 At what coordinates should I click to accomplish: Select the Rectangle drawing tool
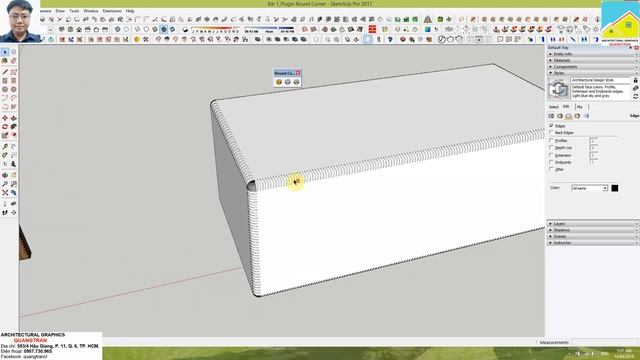[5, 81]
